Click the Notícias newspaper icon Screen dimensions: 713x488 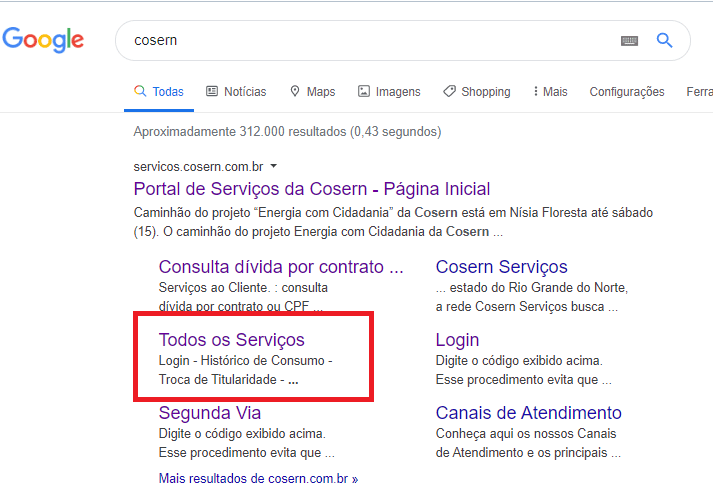coord(212,91)
